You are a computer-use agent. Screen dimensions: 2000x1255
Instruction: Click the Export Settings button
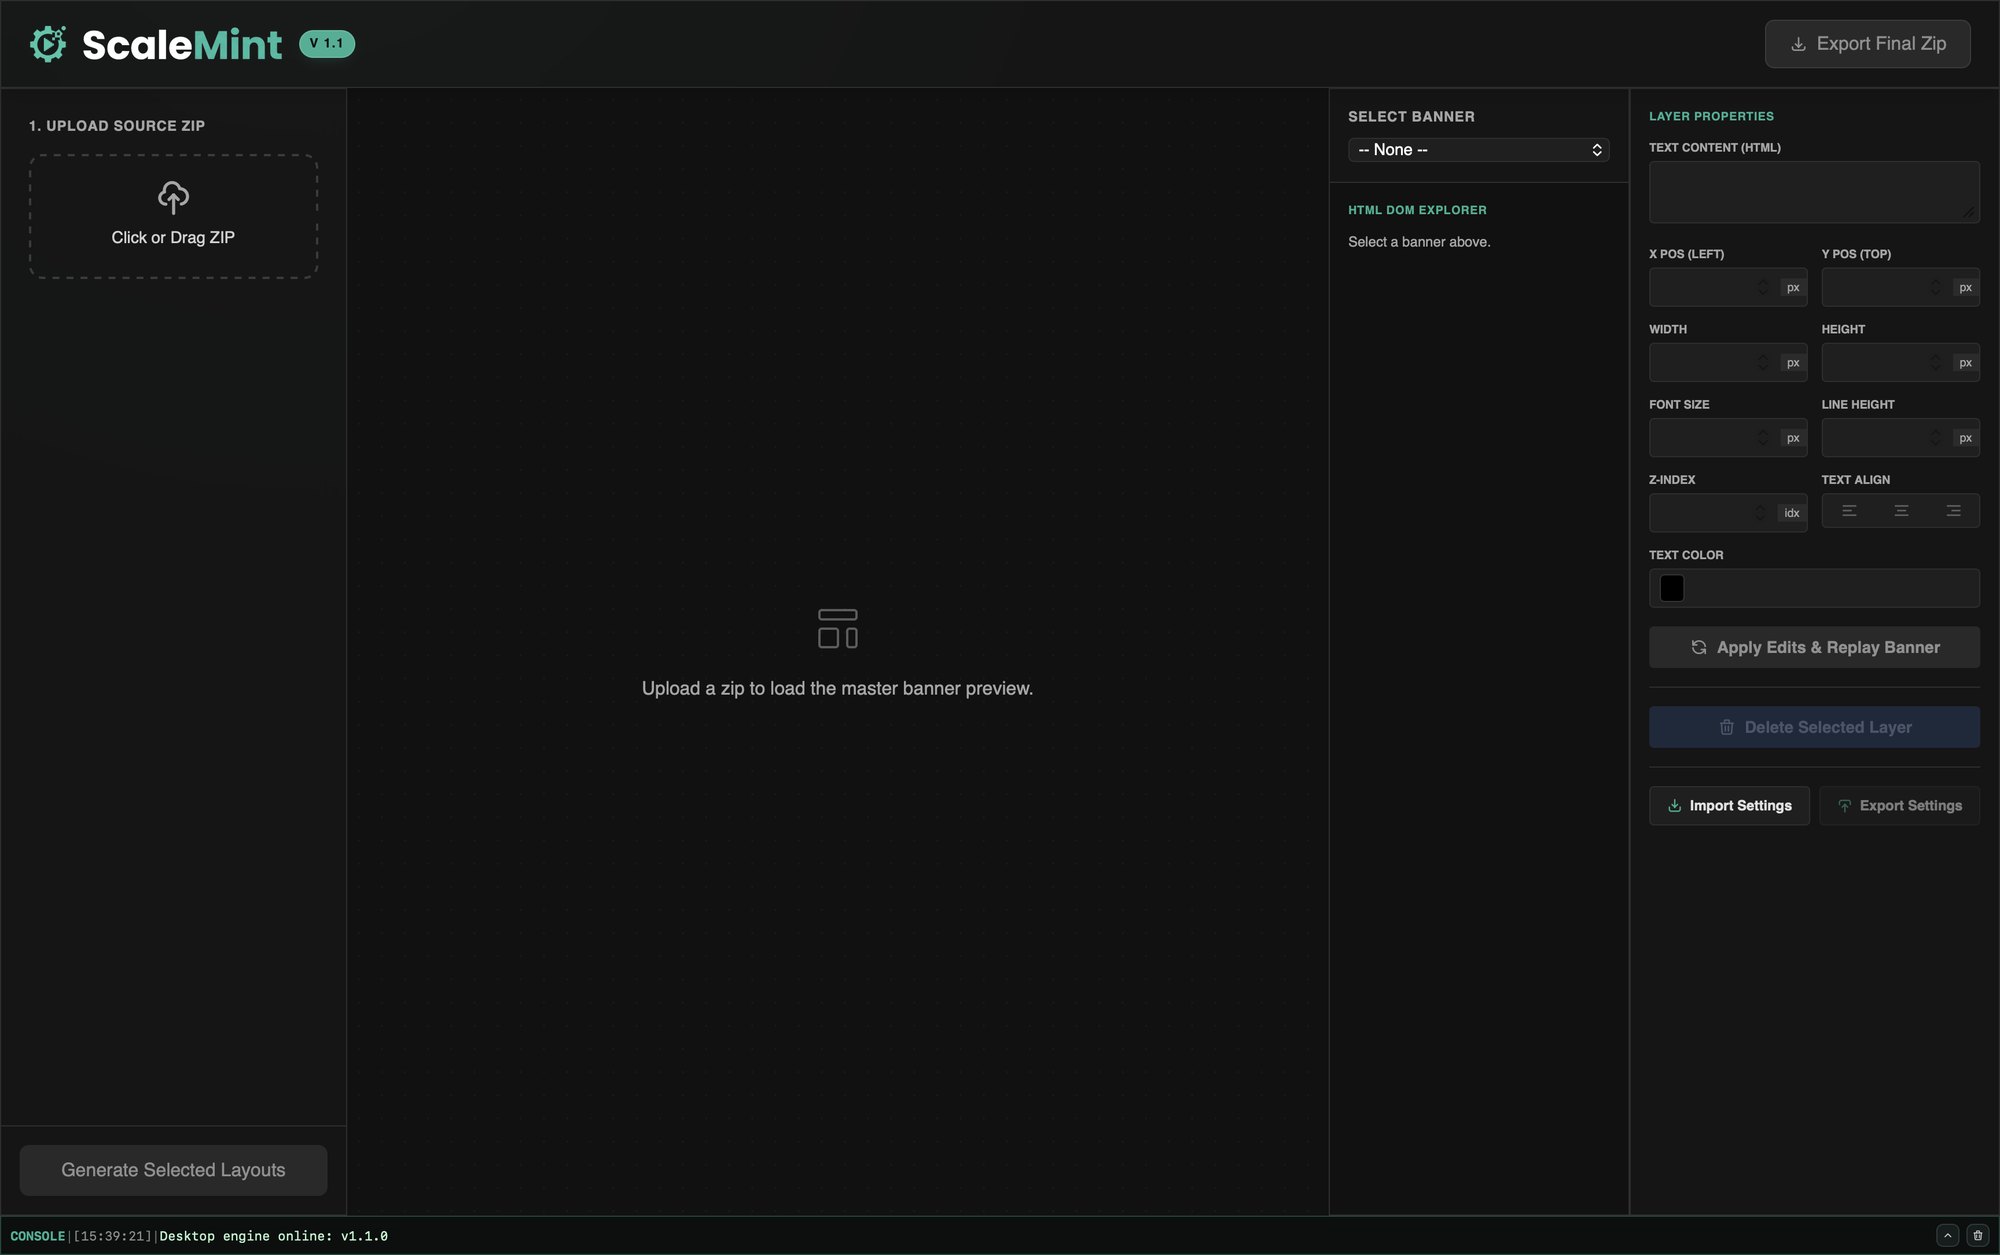tap(1899, 806)
